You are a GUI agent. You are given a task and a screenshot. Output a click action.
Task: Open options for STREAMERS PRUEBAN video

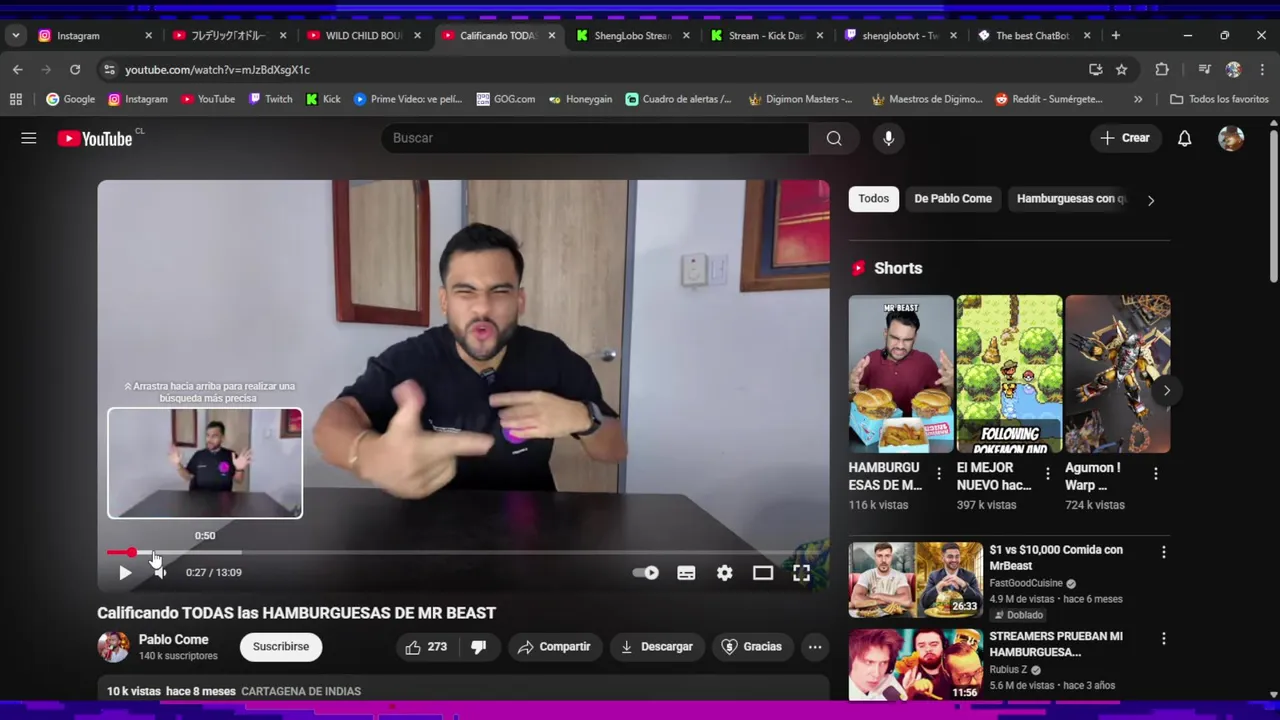pyautogui.click(x=1163, y=638)
